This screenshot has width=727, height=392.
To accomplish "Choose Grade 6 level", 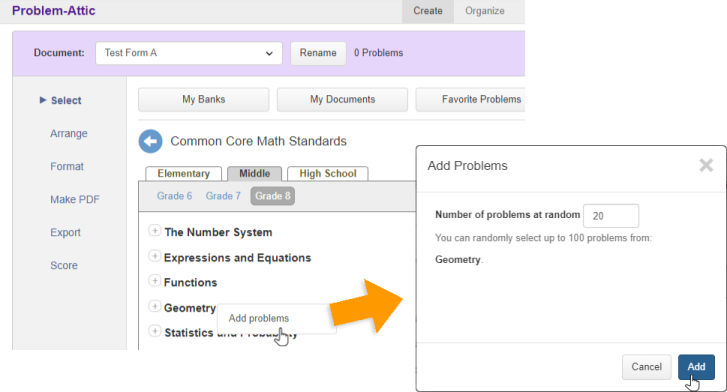I will 174,196.
